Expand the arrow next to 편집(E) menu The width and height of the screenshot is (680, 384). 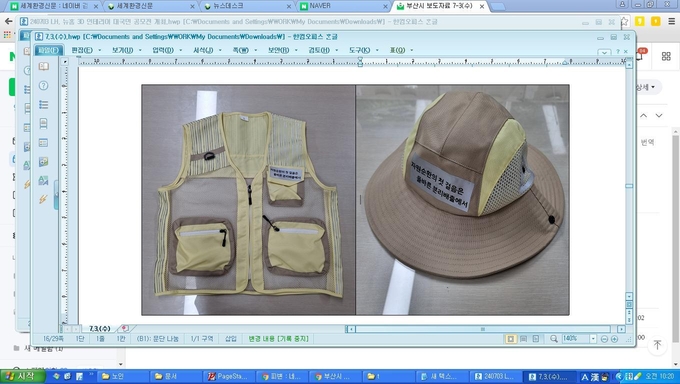[x=99, y=50]
